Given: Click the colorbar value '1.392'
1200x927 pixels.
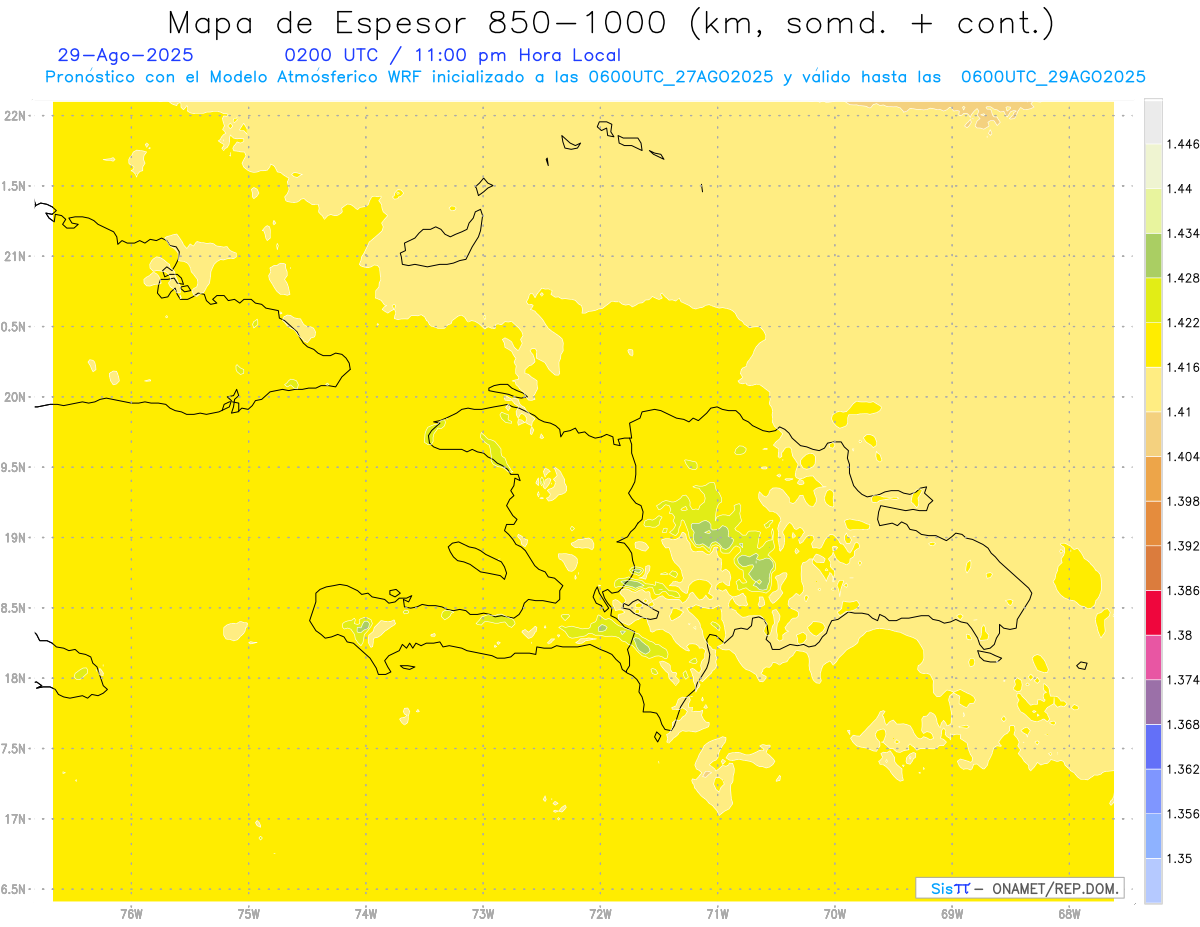Looking at the screenshot, I should pos(1183,546).
